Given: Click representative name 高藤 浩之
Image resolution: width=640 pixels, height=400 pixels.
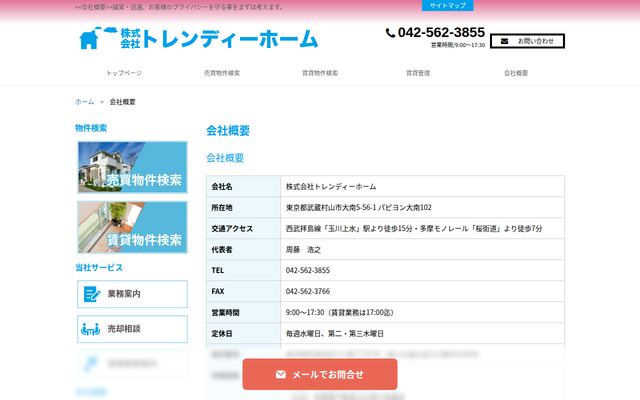Looking at the screenshot, I should click(303, 249).
